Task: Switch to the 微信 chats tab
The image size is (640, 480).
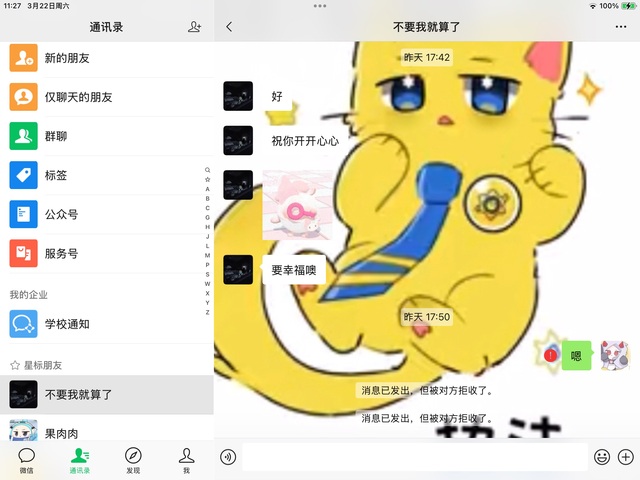Action: point(27,461)
